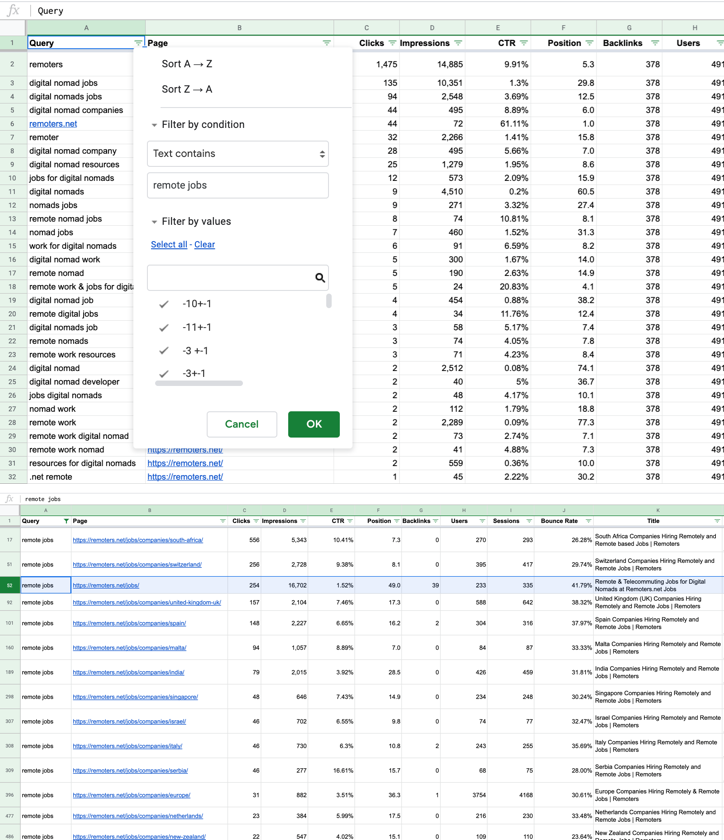This screenshot has height=840, width=724.
Task: Open the remoters.net link in row 32
Action: tap(185, 477)
